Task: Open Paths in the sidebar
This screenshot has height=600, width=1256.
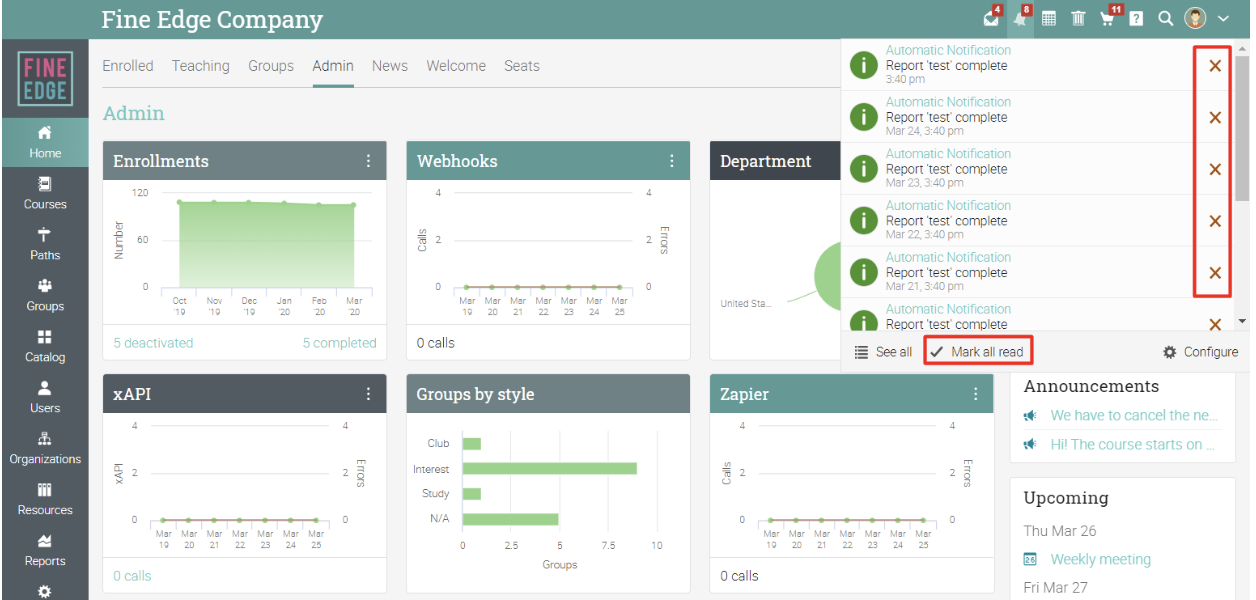Action: point(44,245)
